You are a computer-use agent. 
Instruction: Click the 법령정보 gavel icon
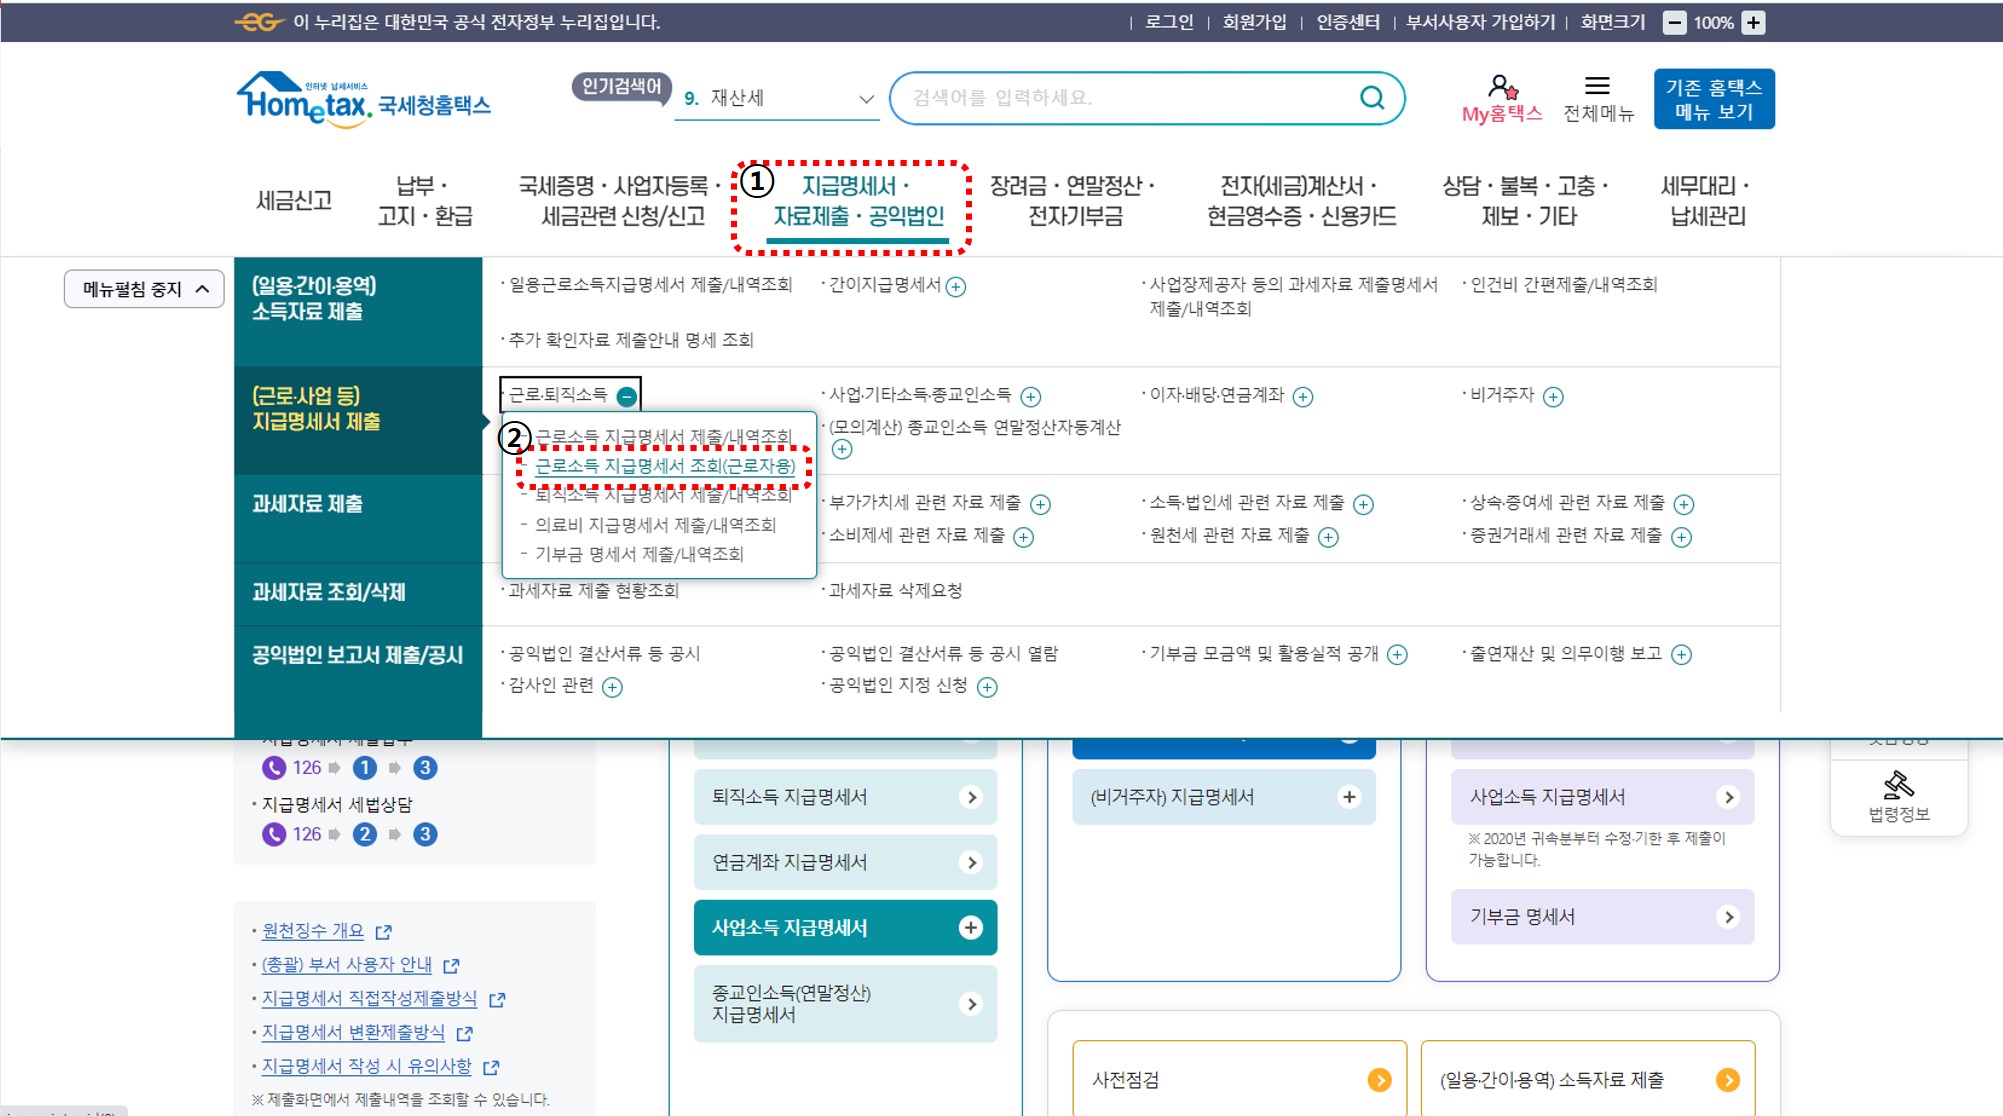tap(1898, 785)
